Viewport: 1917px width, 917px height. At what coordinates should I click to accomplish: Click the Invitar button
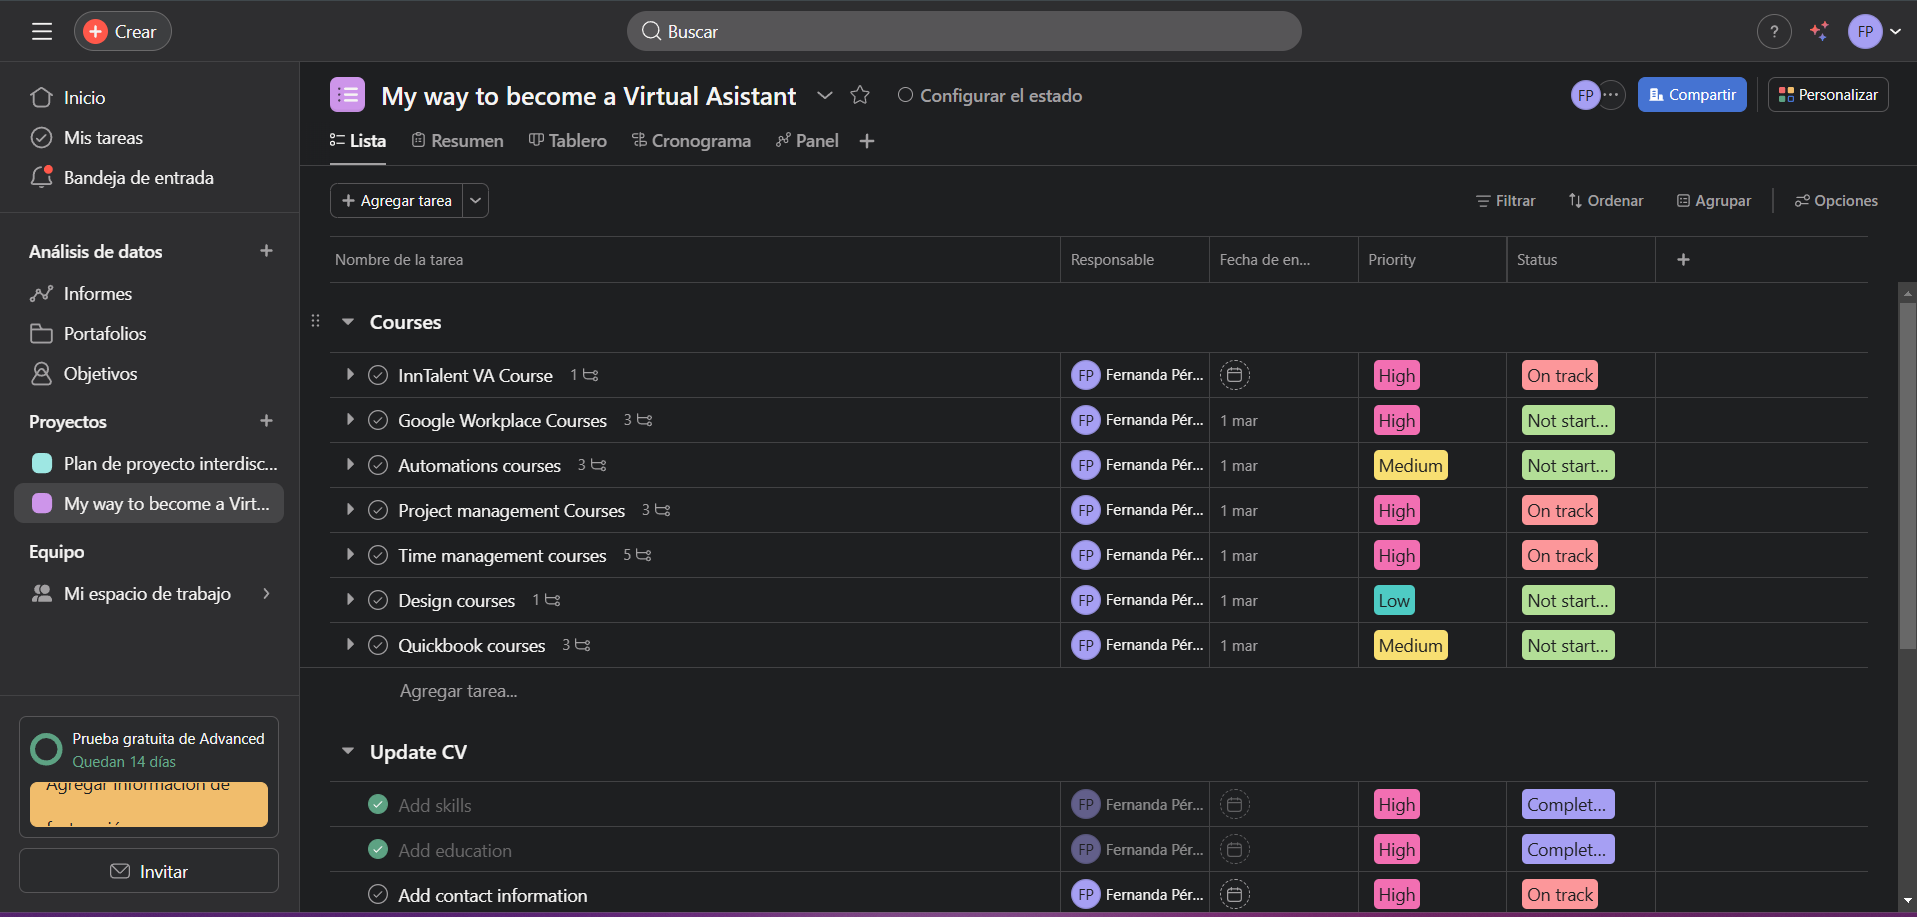pyautogui.click(x=149, y=871)
